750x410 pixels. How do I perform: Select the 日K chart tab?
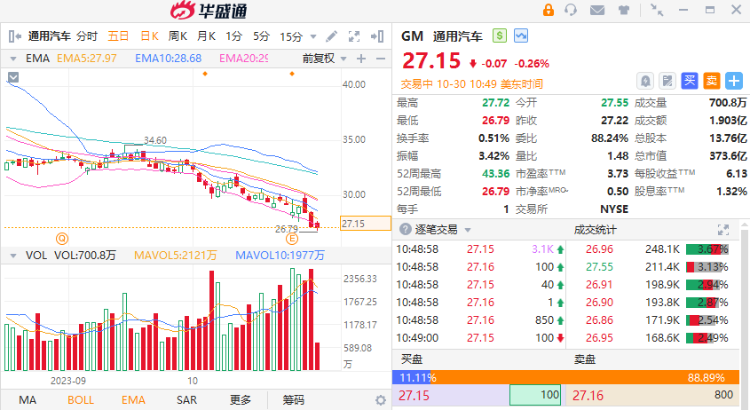click(149, 36)
